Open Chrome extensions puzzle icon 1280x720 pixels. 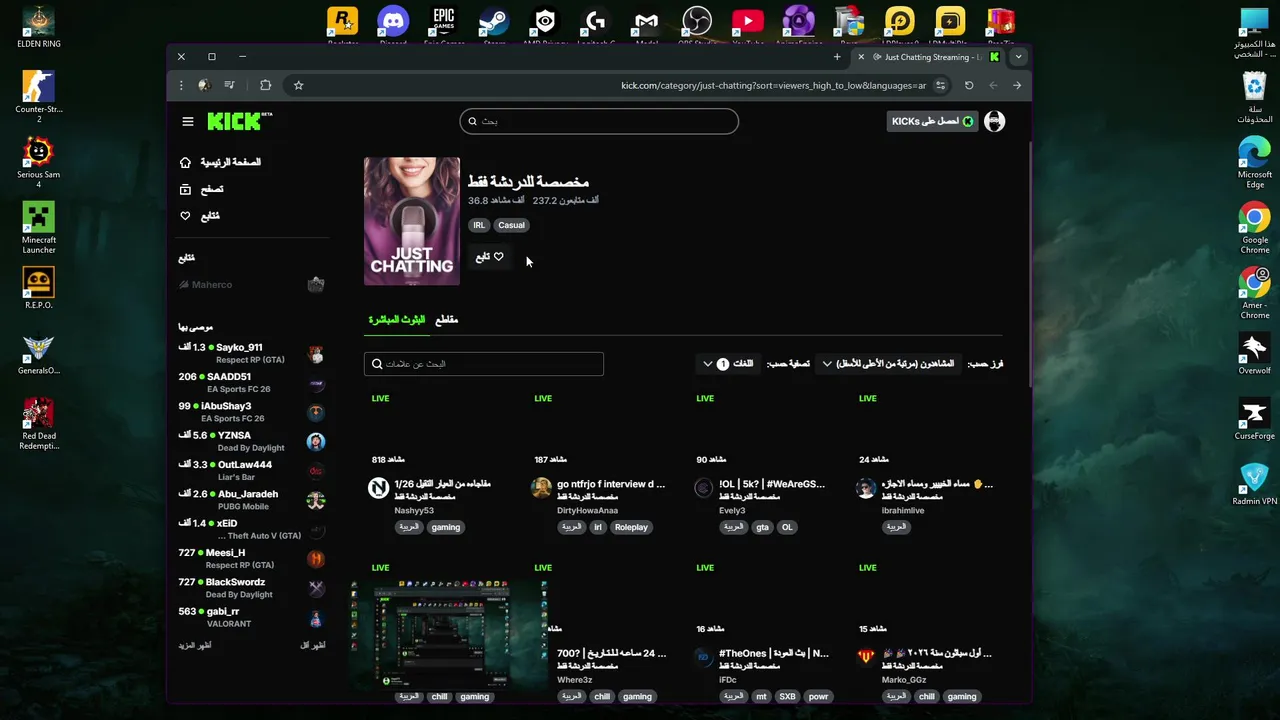coord(265,85)
